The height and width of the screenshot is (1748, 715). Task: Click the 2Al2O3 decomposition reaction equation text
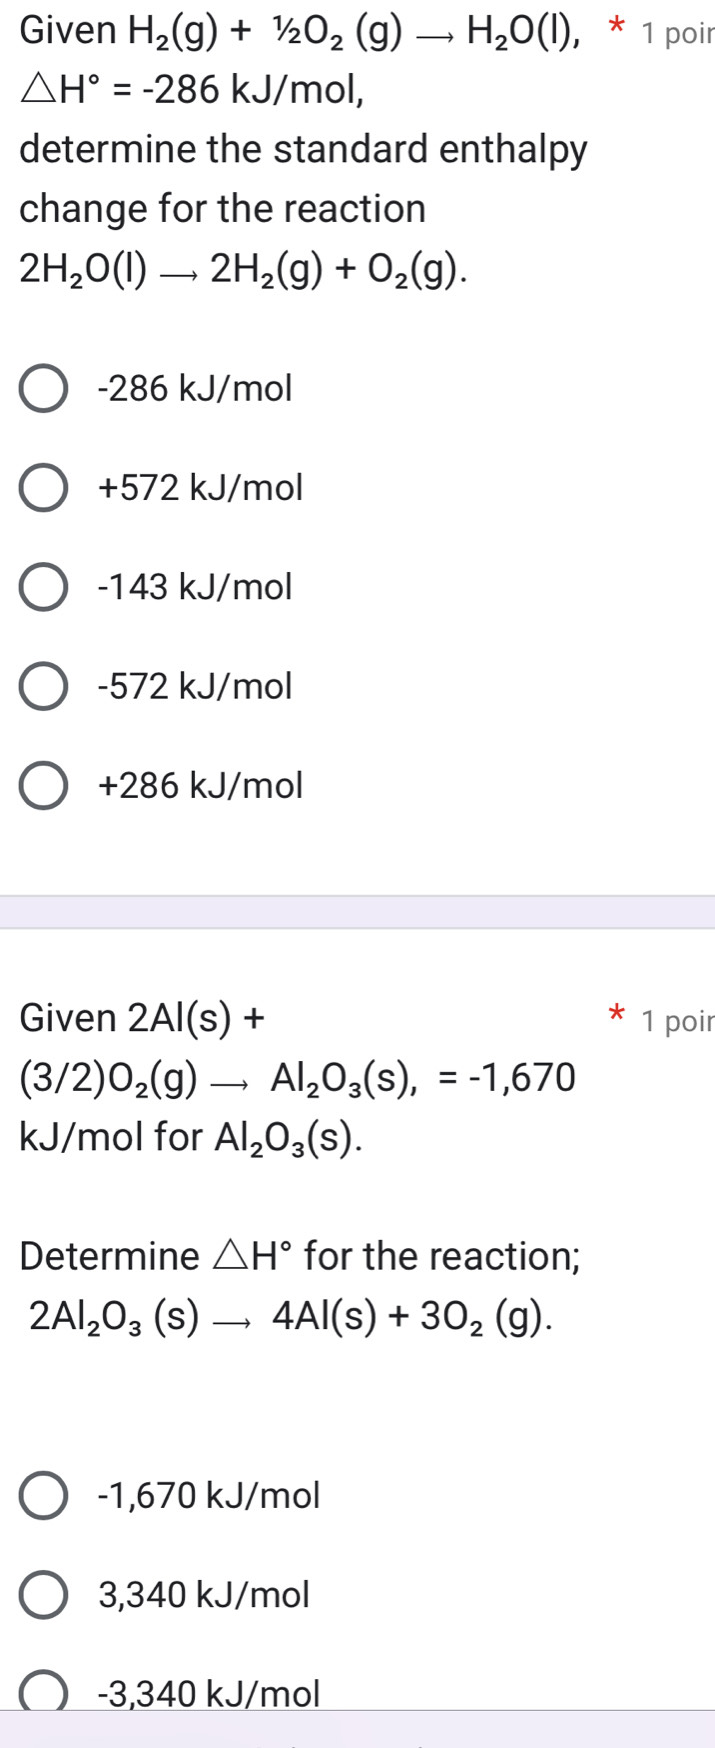coord(290,1320)
